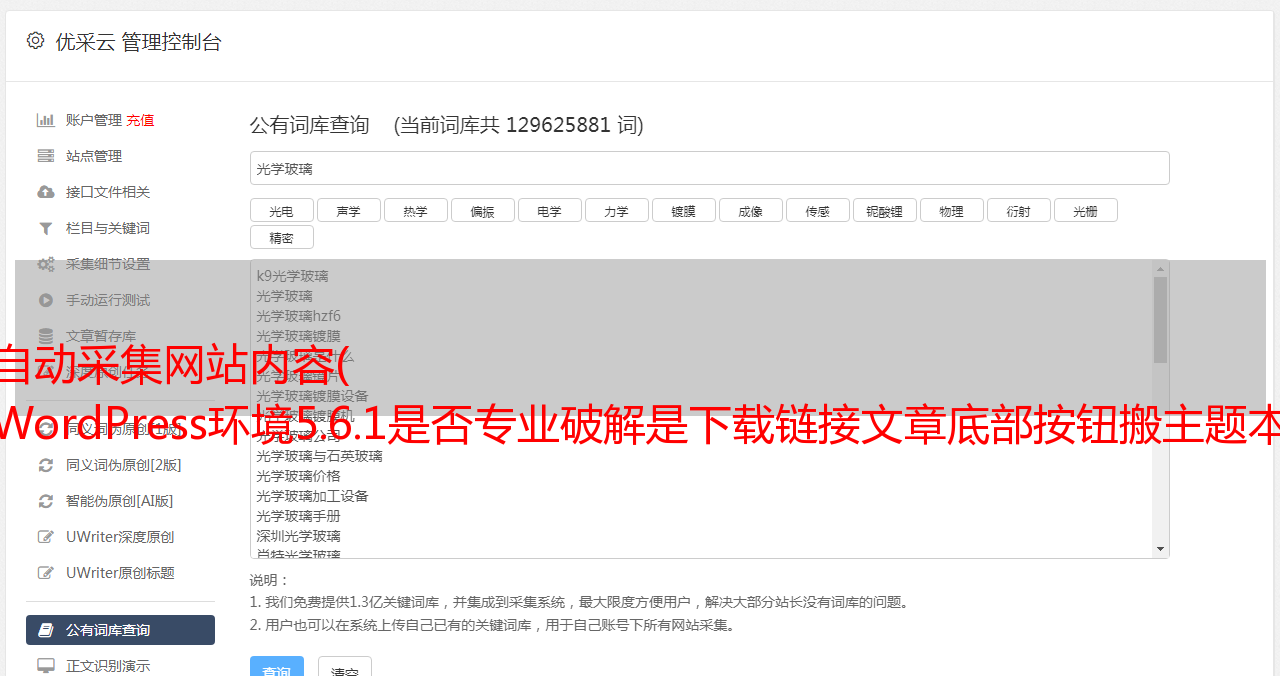Click the keyword search field containing 光学玻璃

[x=709, y=168]
